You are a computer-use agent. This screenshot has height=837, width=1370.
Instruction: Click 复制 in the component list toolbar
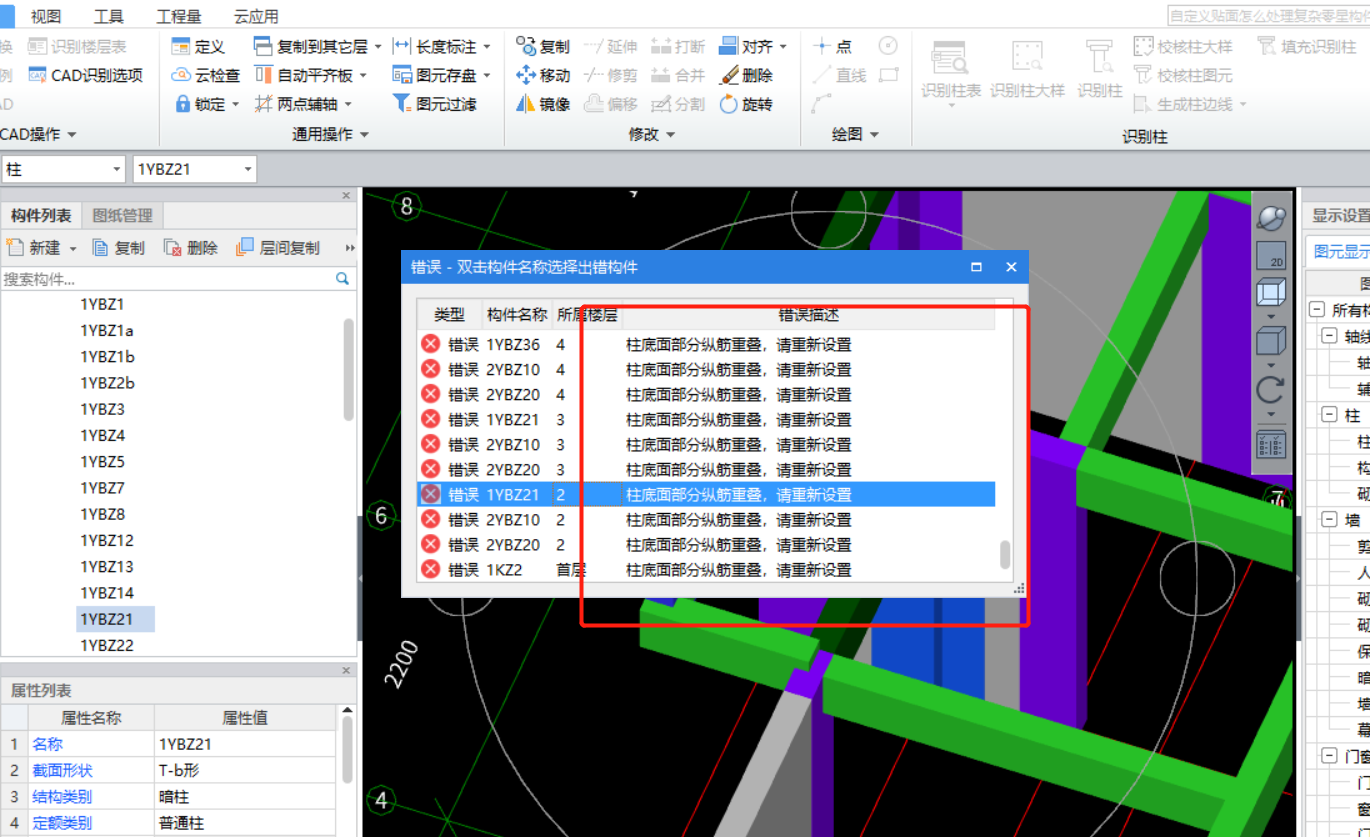click(x=118, y=247)
